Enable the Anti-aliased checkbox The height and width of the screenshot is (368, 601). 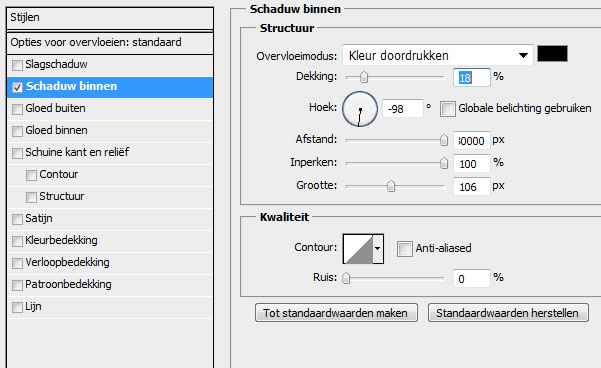pos(405,249)
